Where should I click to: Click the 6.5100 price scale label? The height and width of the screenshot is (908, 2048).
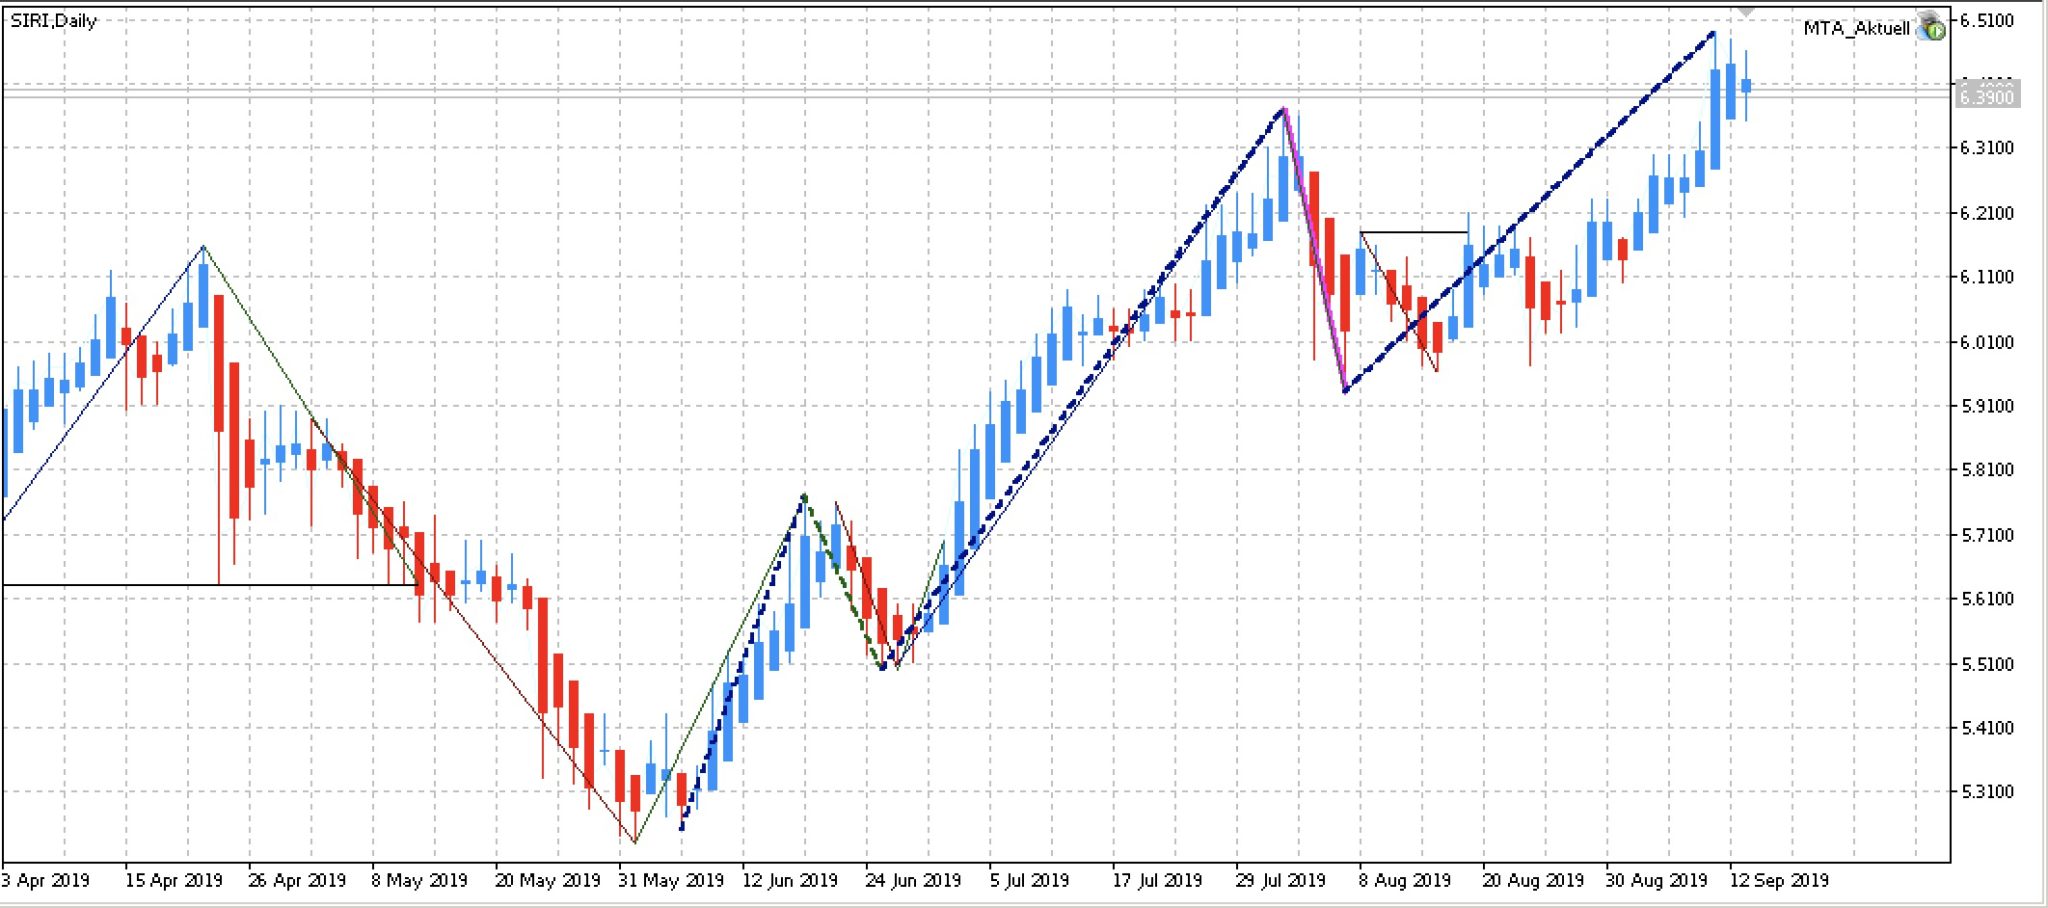click(x=1987, y=20)
